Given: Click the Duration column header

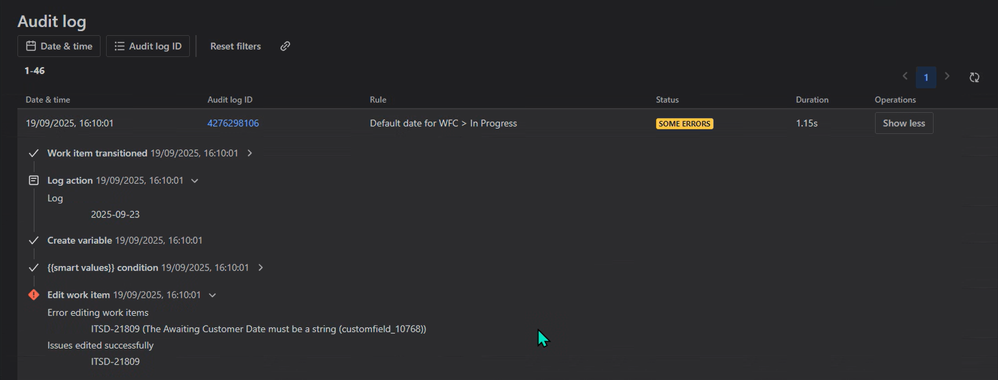Looking at the screenshot, I should pyautogui.click(x=812, y=100).
